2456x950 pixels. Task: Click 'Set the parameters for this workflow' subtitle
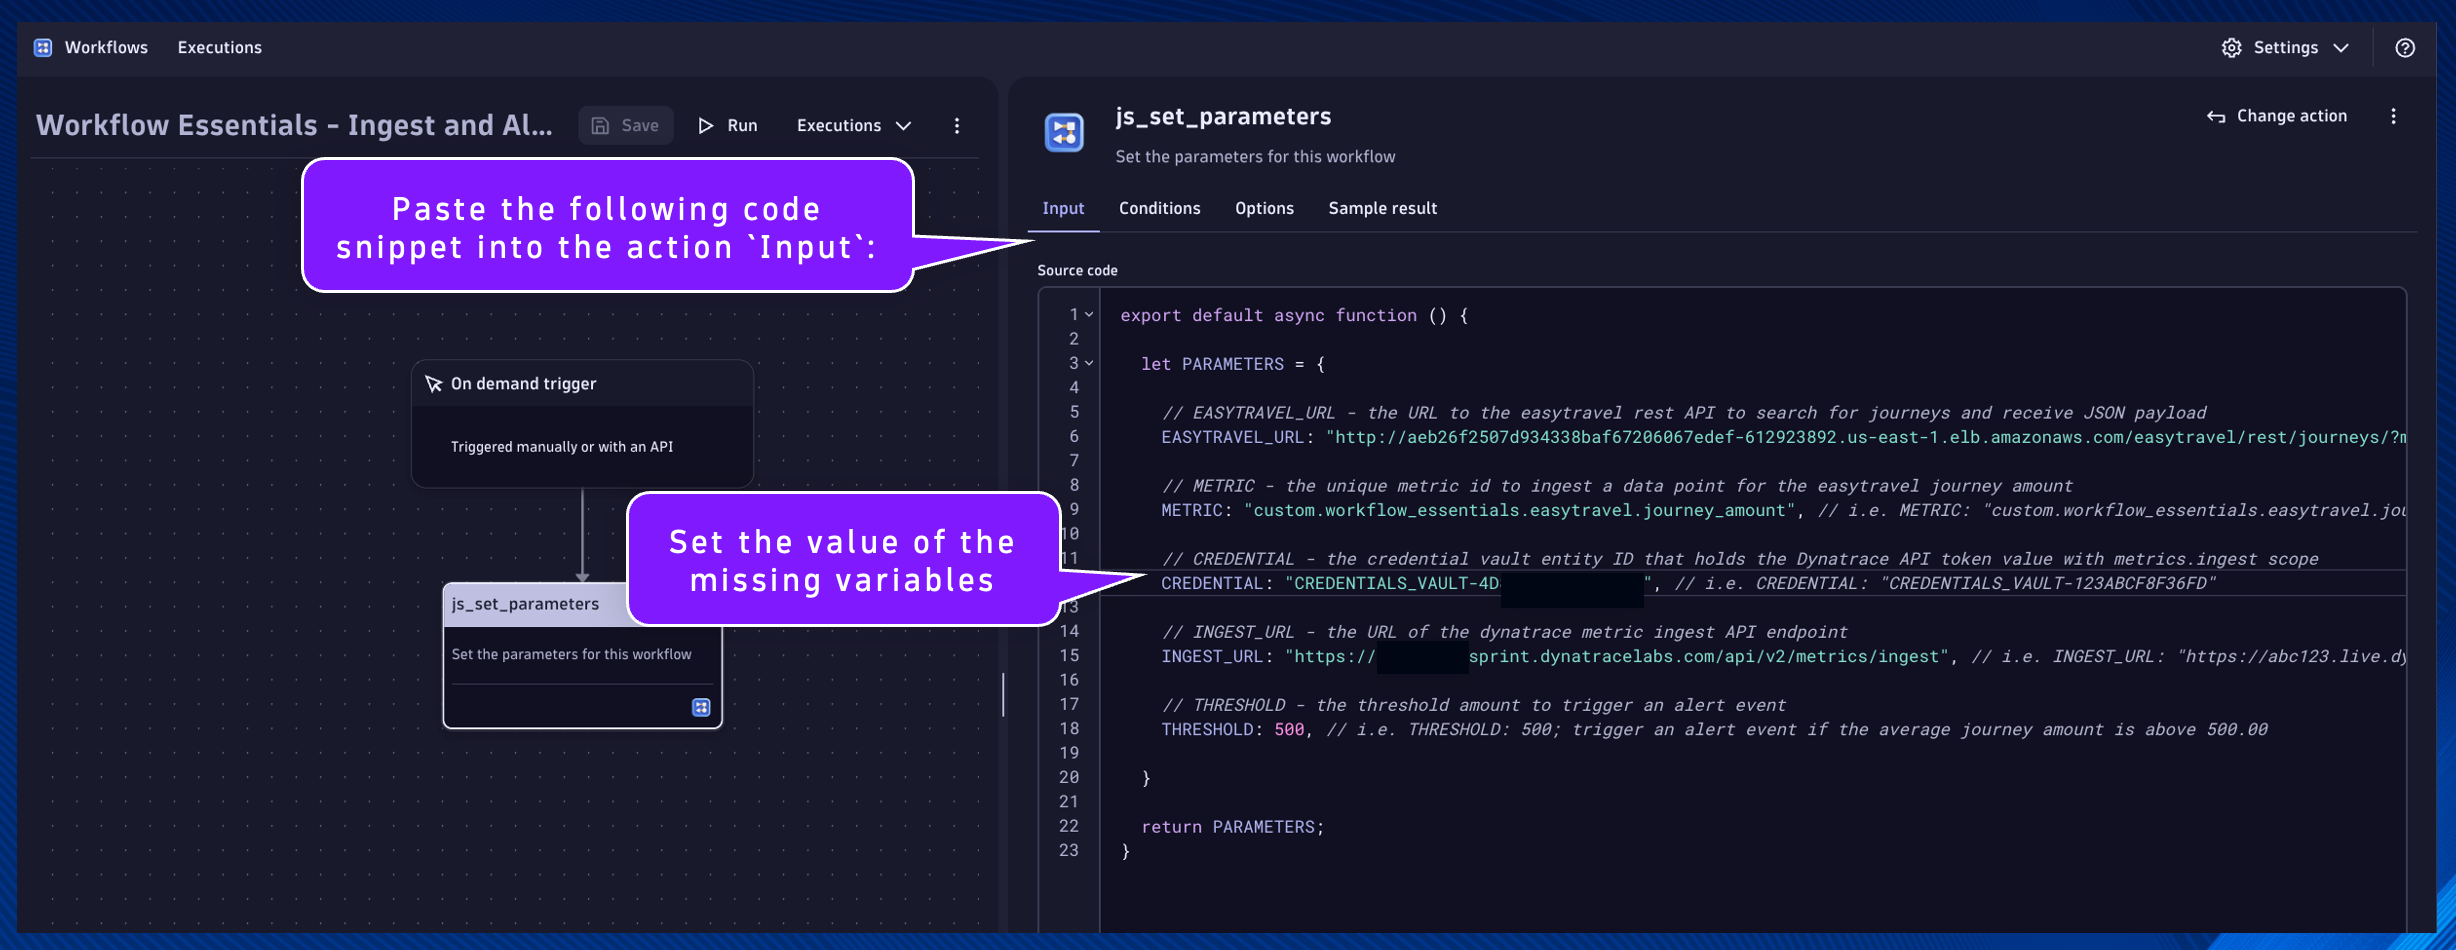pos(1255,157)
